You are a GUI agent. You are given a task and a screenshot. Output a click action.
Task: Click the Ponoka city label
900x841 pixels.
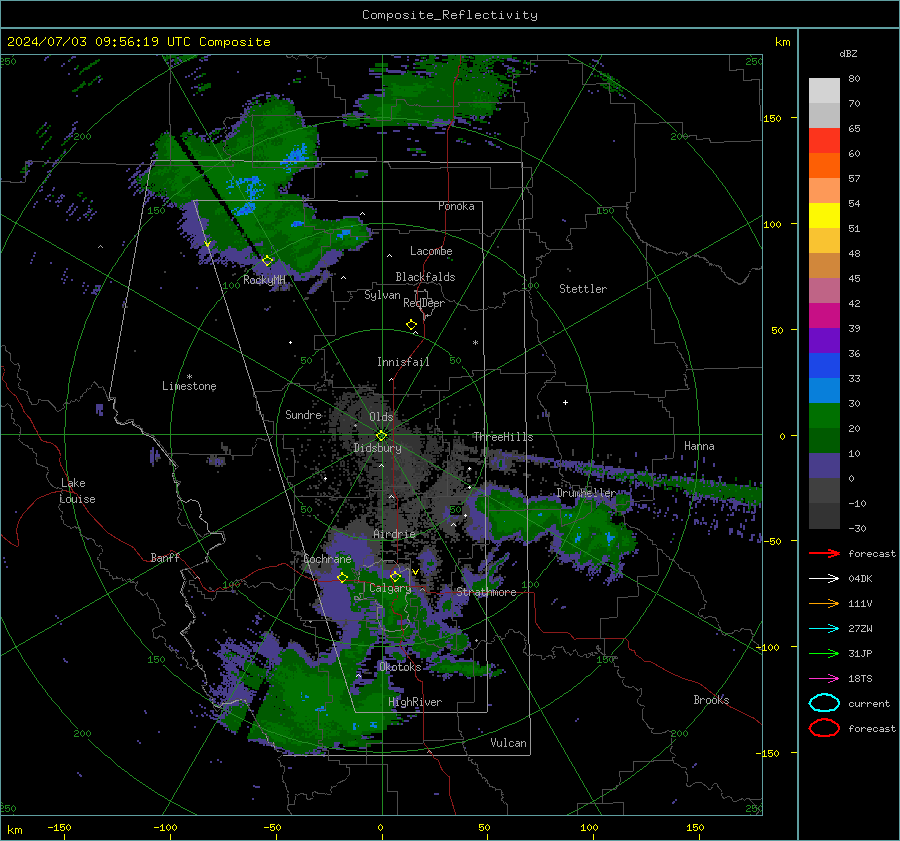(x=456, y=206)
